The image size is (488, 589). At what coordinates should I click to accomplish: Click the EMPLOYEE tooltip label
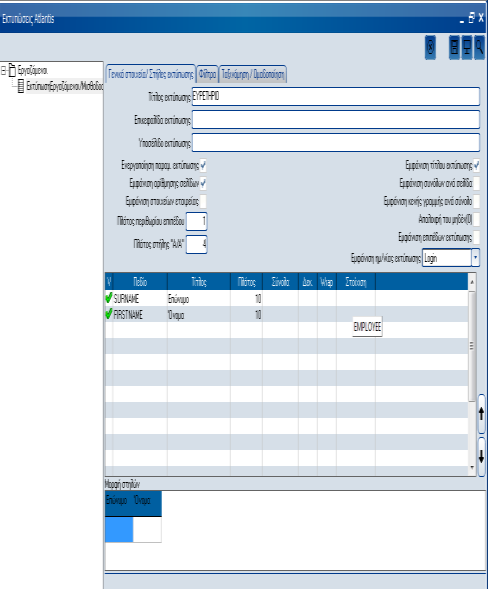point(367,327)
